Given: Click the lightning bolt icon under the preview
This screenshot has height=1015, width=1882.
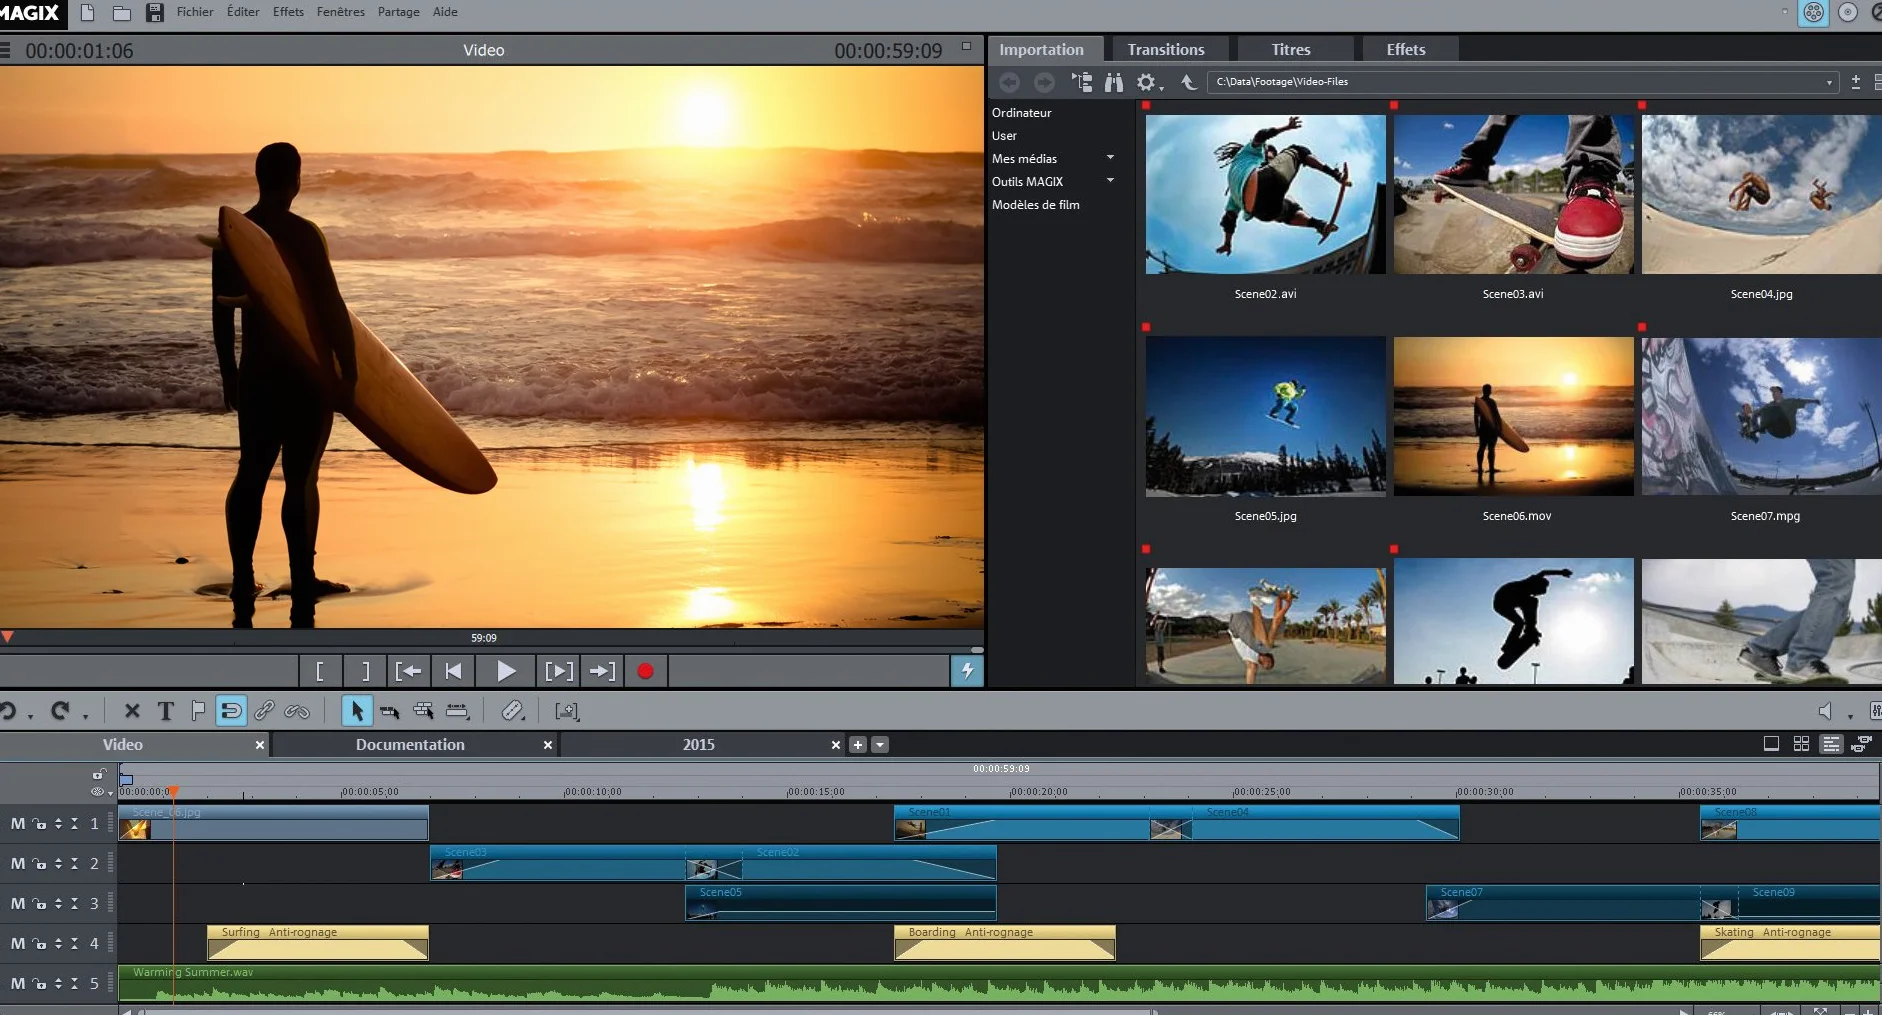Looking at the screenshot, I should (x=967, y=671).
